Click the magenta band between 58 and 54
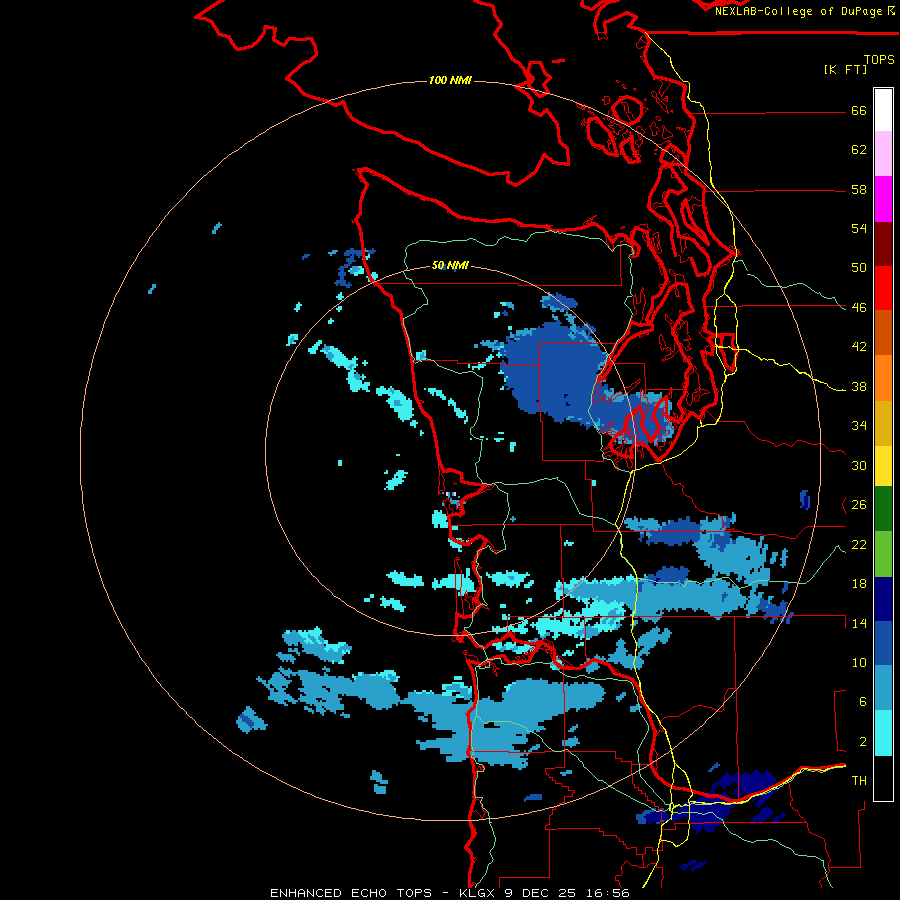The height and width of the screenshot is (900, 900). click(x=883, y=199)
